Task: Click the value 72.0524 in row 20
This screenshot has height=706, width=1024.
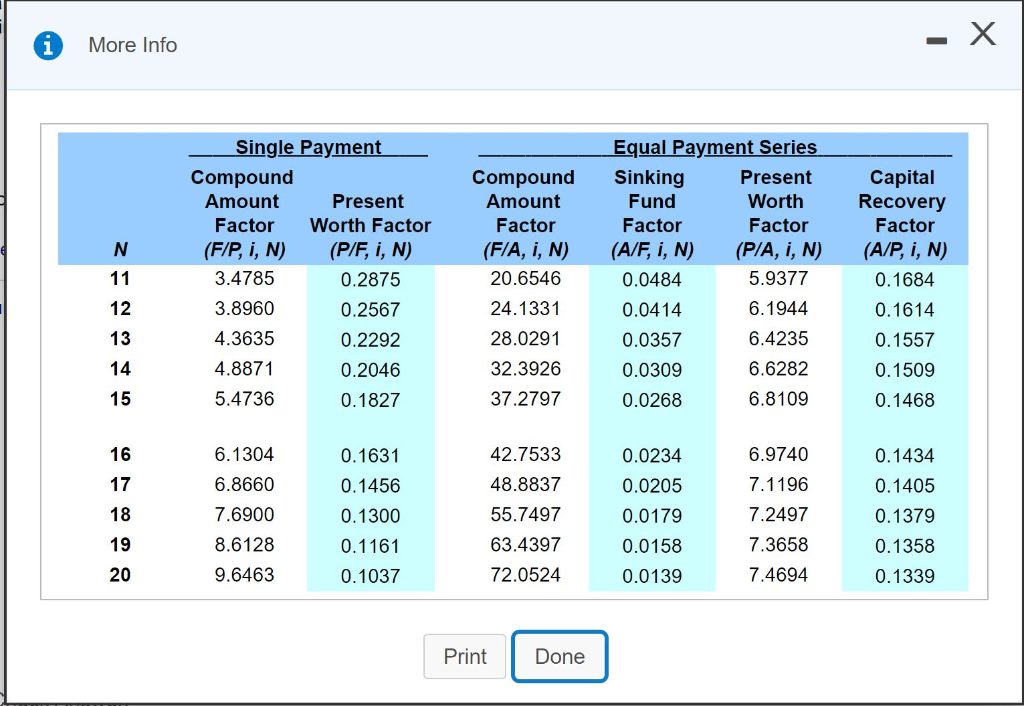Action: click(525, 575)
